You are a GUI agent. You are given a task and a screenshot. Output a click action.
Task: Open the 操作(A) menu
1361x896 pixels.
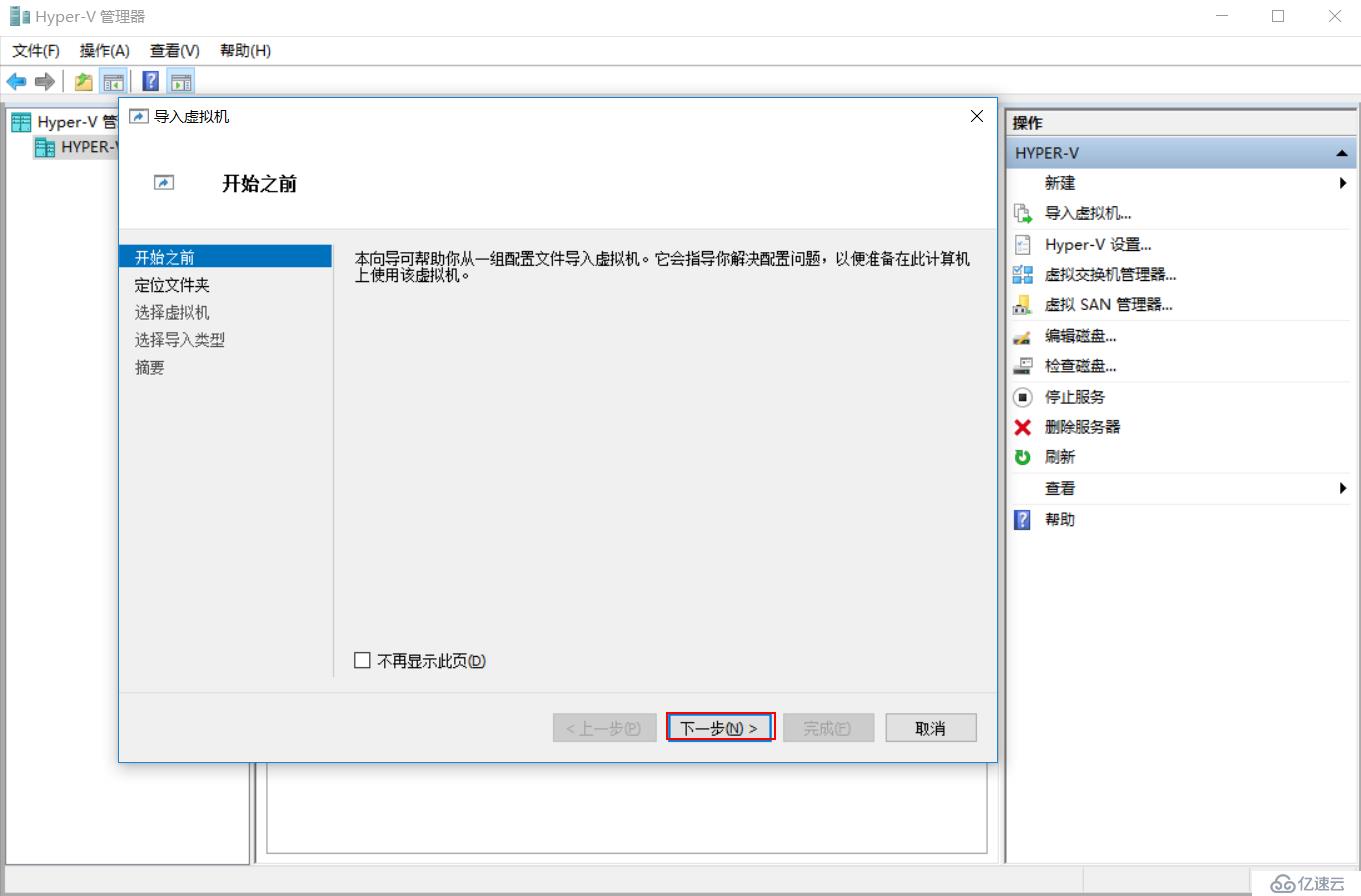coord(105,51)
